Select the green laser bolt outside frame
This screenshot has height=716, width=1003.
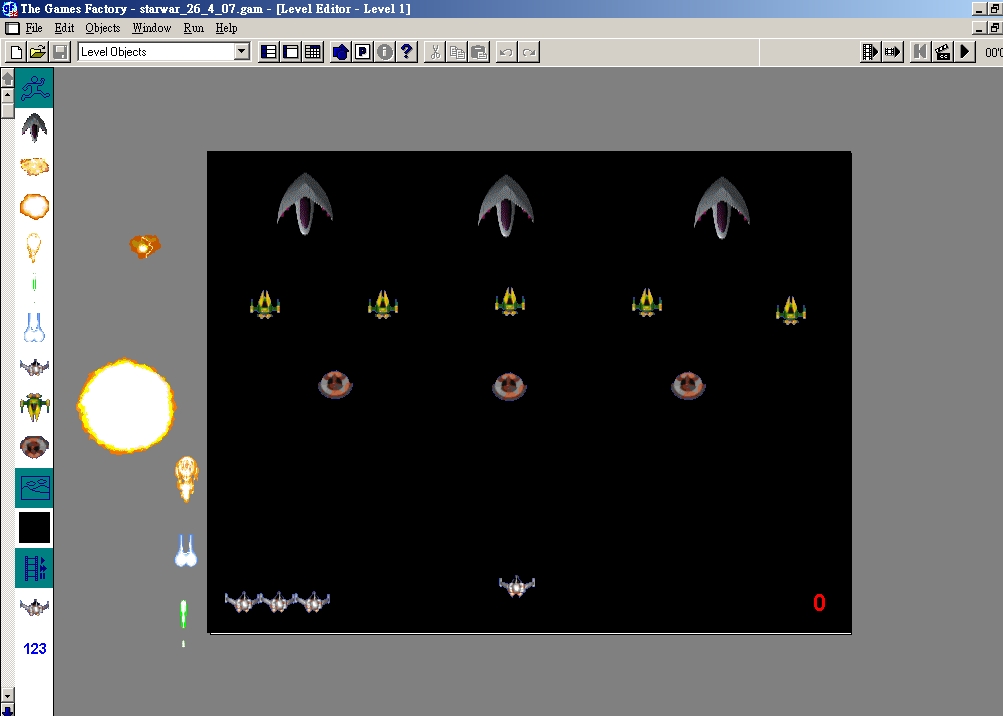184,614
